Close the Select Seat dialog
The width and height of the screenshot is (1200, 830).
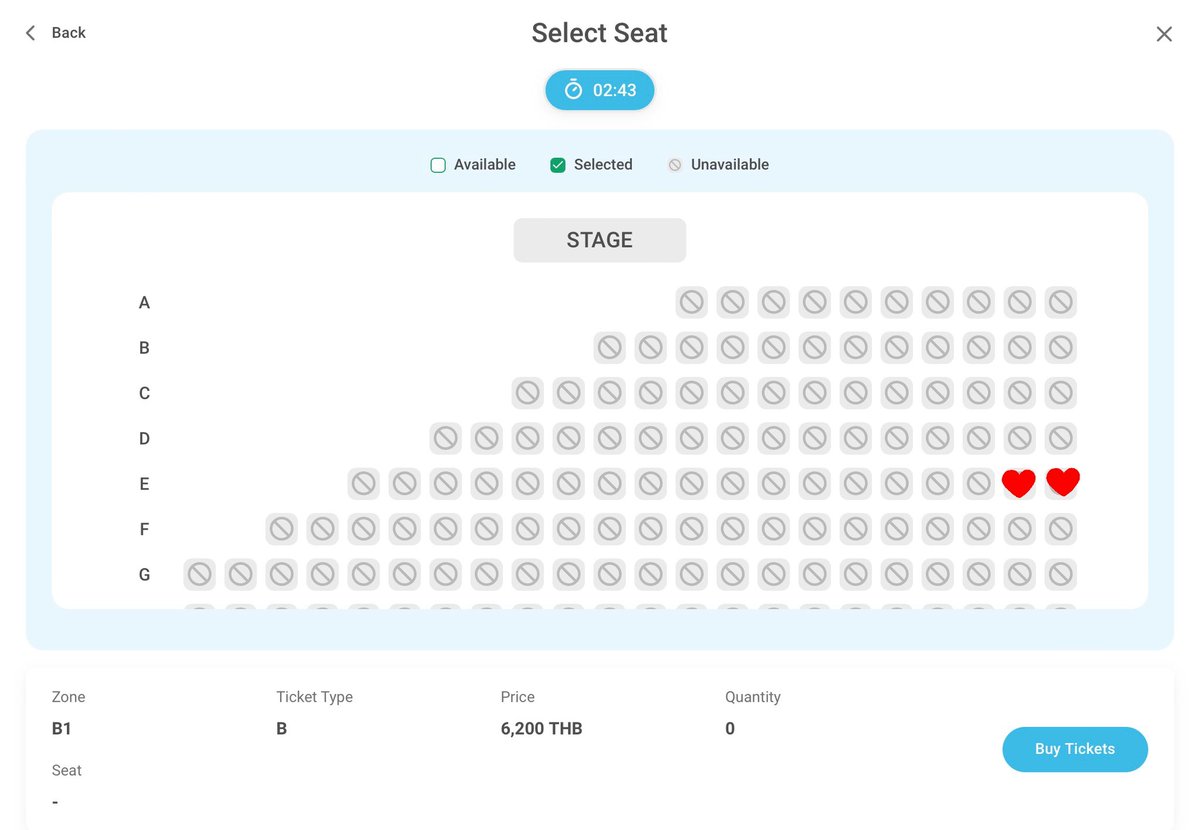pyautogui.click(x=1164, y=34)
